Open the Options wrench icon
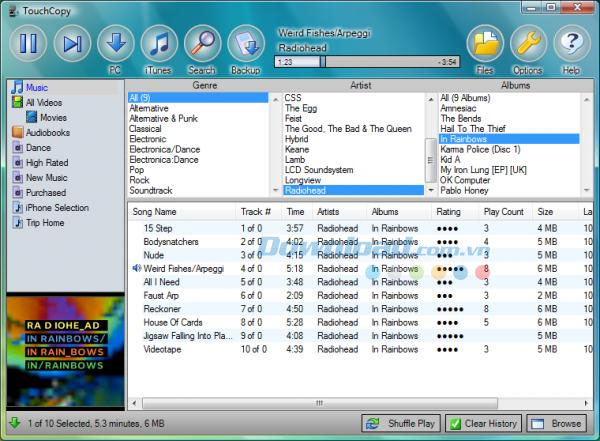 [x=528, y=45]
